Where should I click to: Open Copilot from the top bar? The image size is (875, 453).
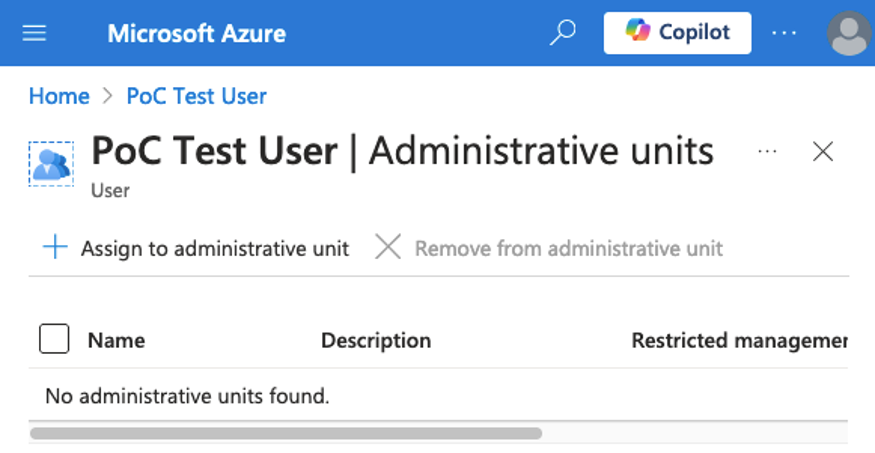click(677, 33)
